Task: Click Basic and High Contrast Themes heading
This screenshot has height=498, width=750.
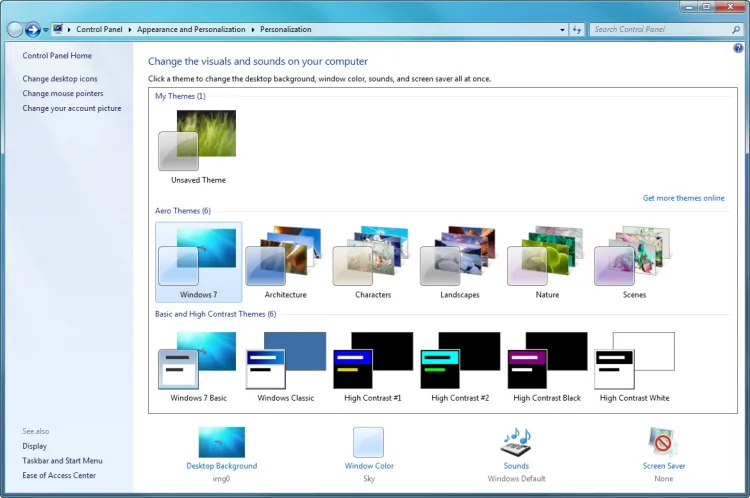Action: [x=215, y=314]
